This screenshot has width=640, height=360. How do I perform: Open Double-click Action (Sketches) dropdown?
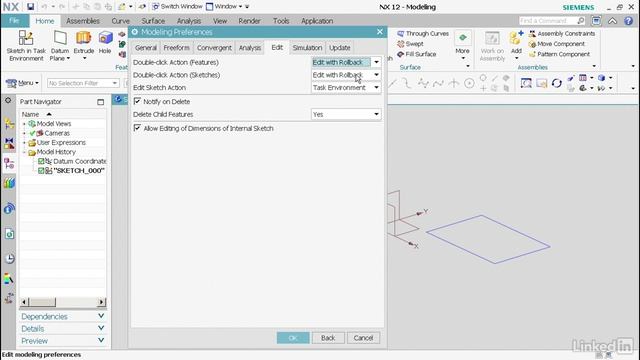pyautogui.click(x=346, y=75)
